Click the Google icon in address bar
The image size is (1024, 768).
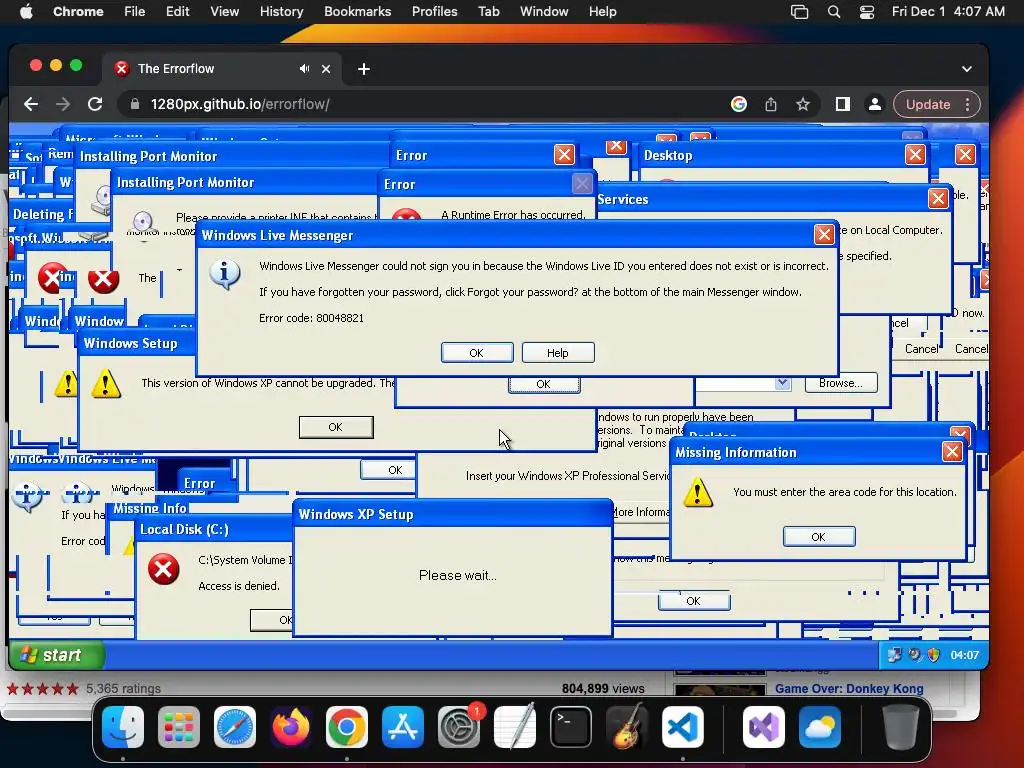pyautogui.click(x=739, y=104)
